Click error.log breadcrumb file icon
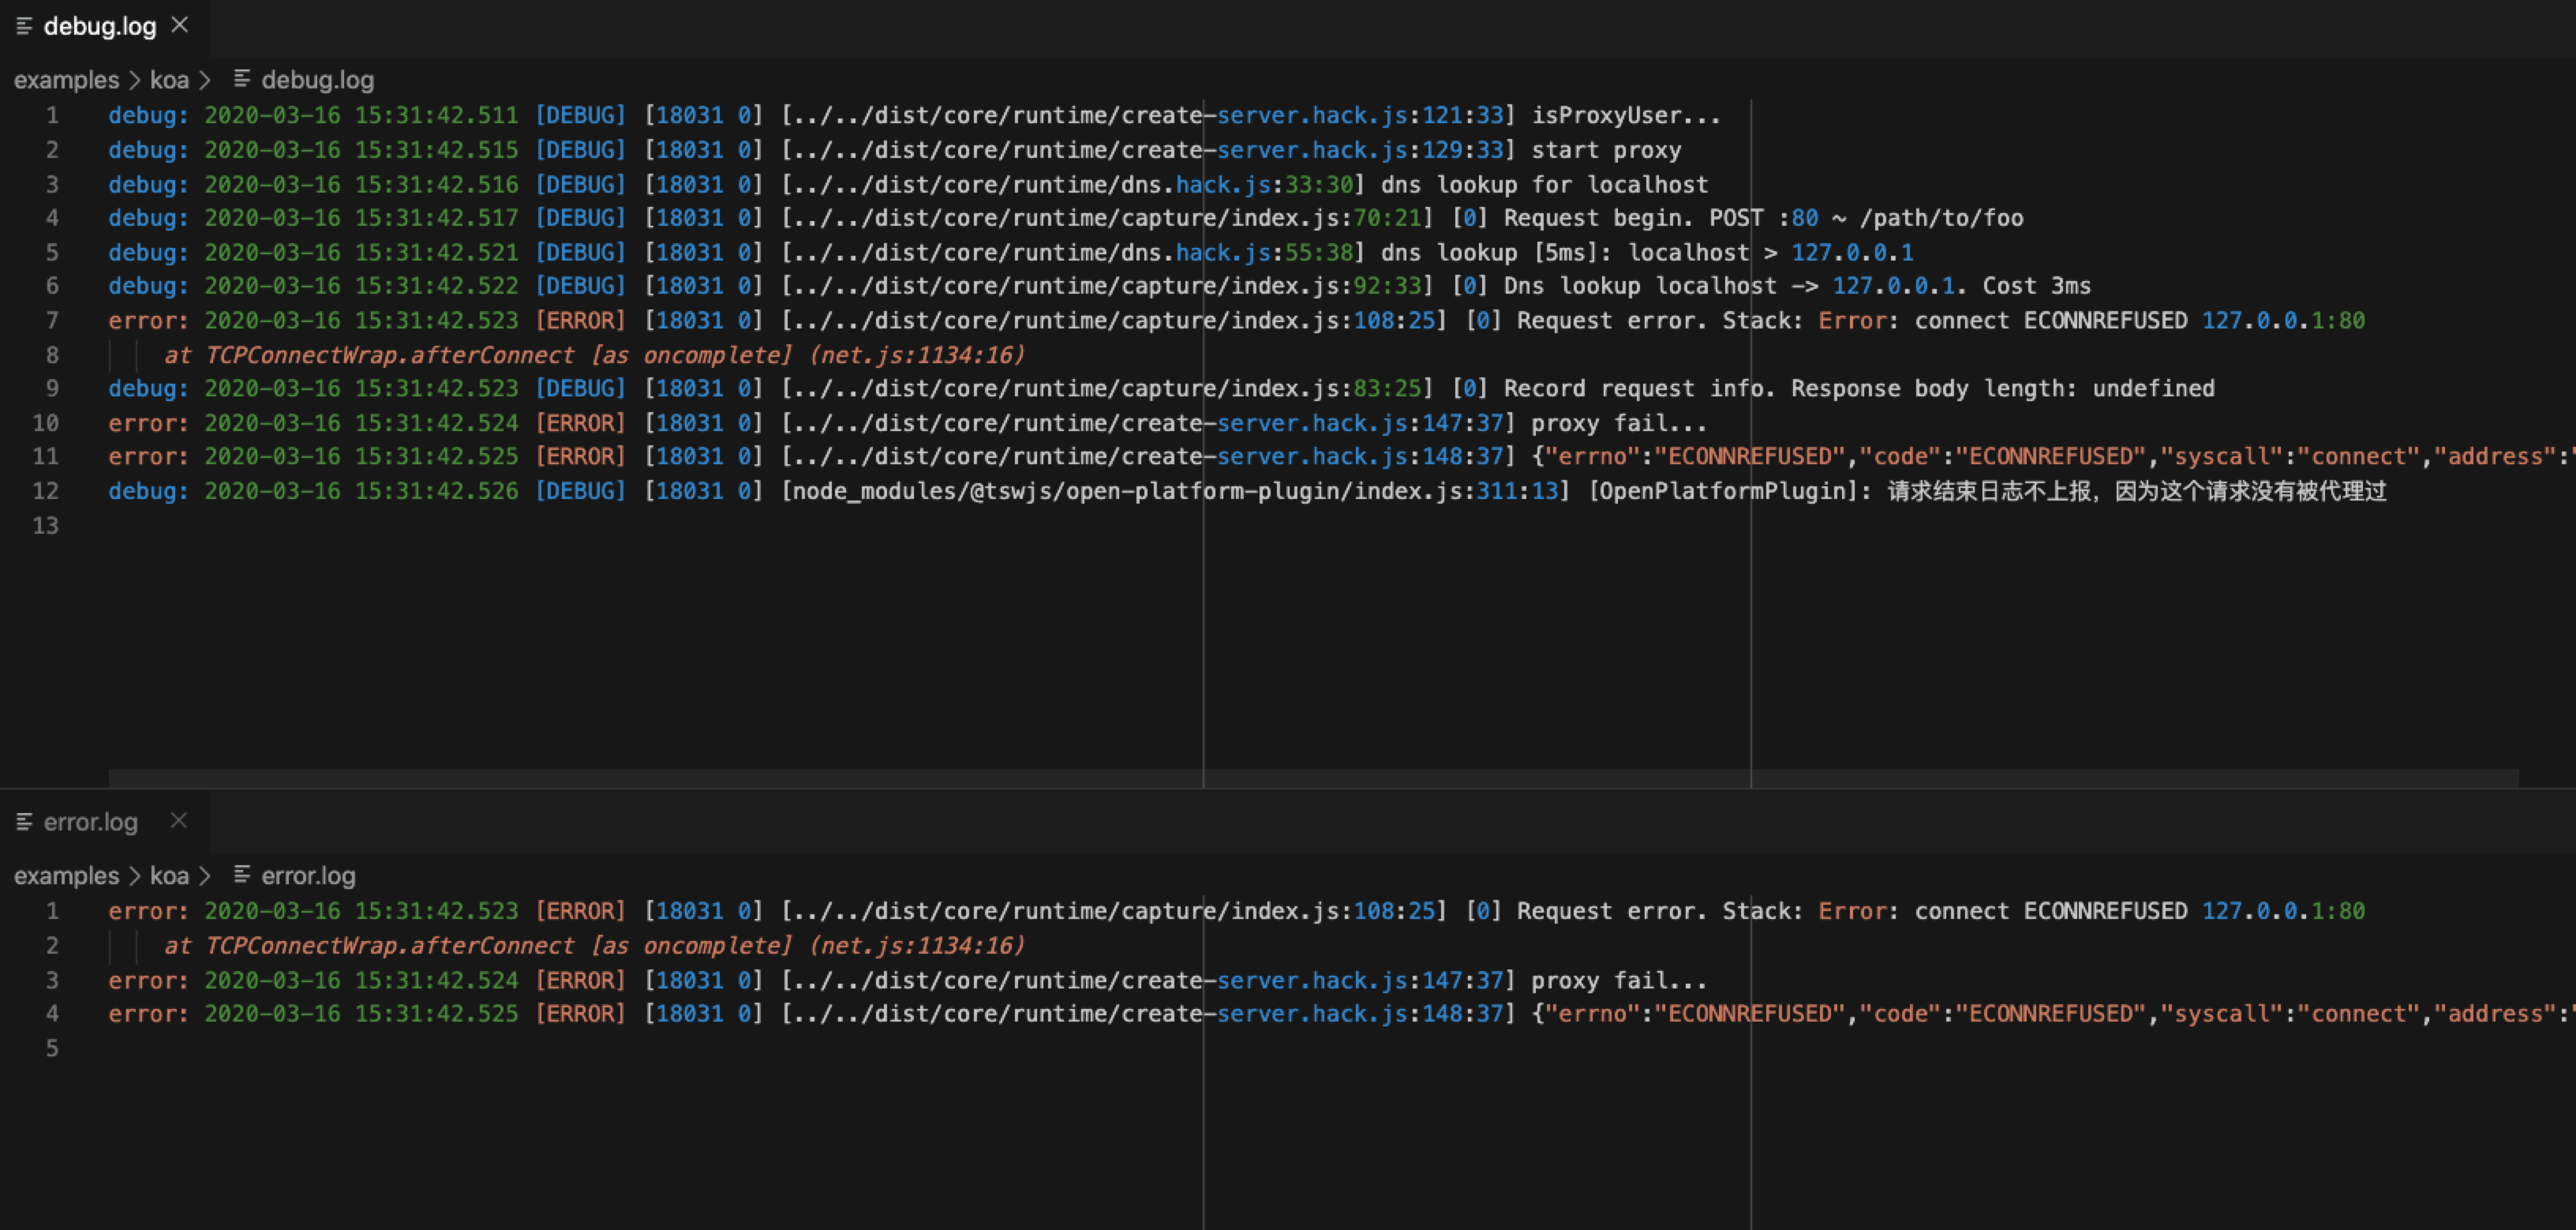Screen dimensions: 2576x1230 tap(241, 875)
